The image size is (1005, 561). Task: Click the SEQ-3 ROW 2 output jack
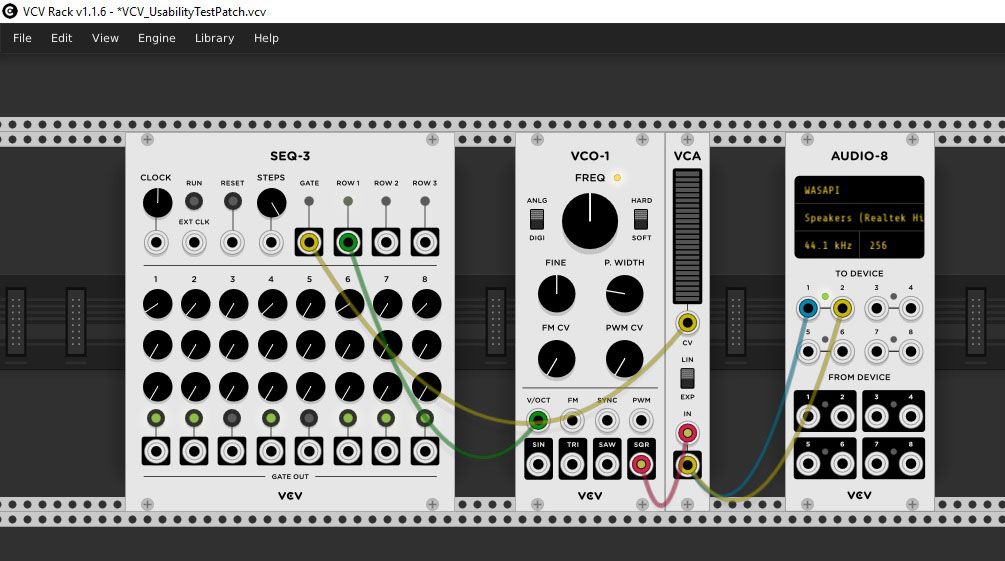tap(386, 242)
